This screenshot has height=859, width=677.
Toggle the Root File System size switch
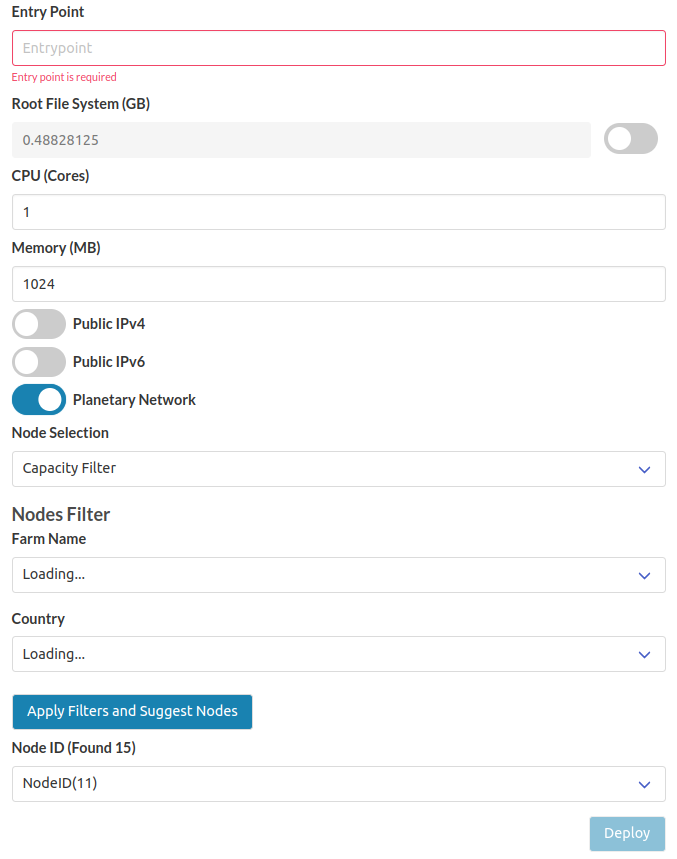pyautogui.click(x=630, y=138)
